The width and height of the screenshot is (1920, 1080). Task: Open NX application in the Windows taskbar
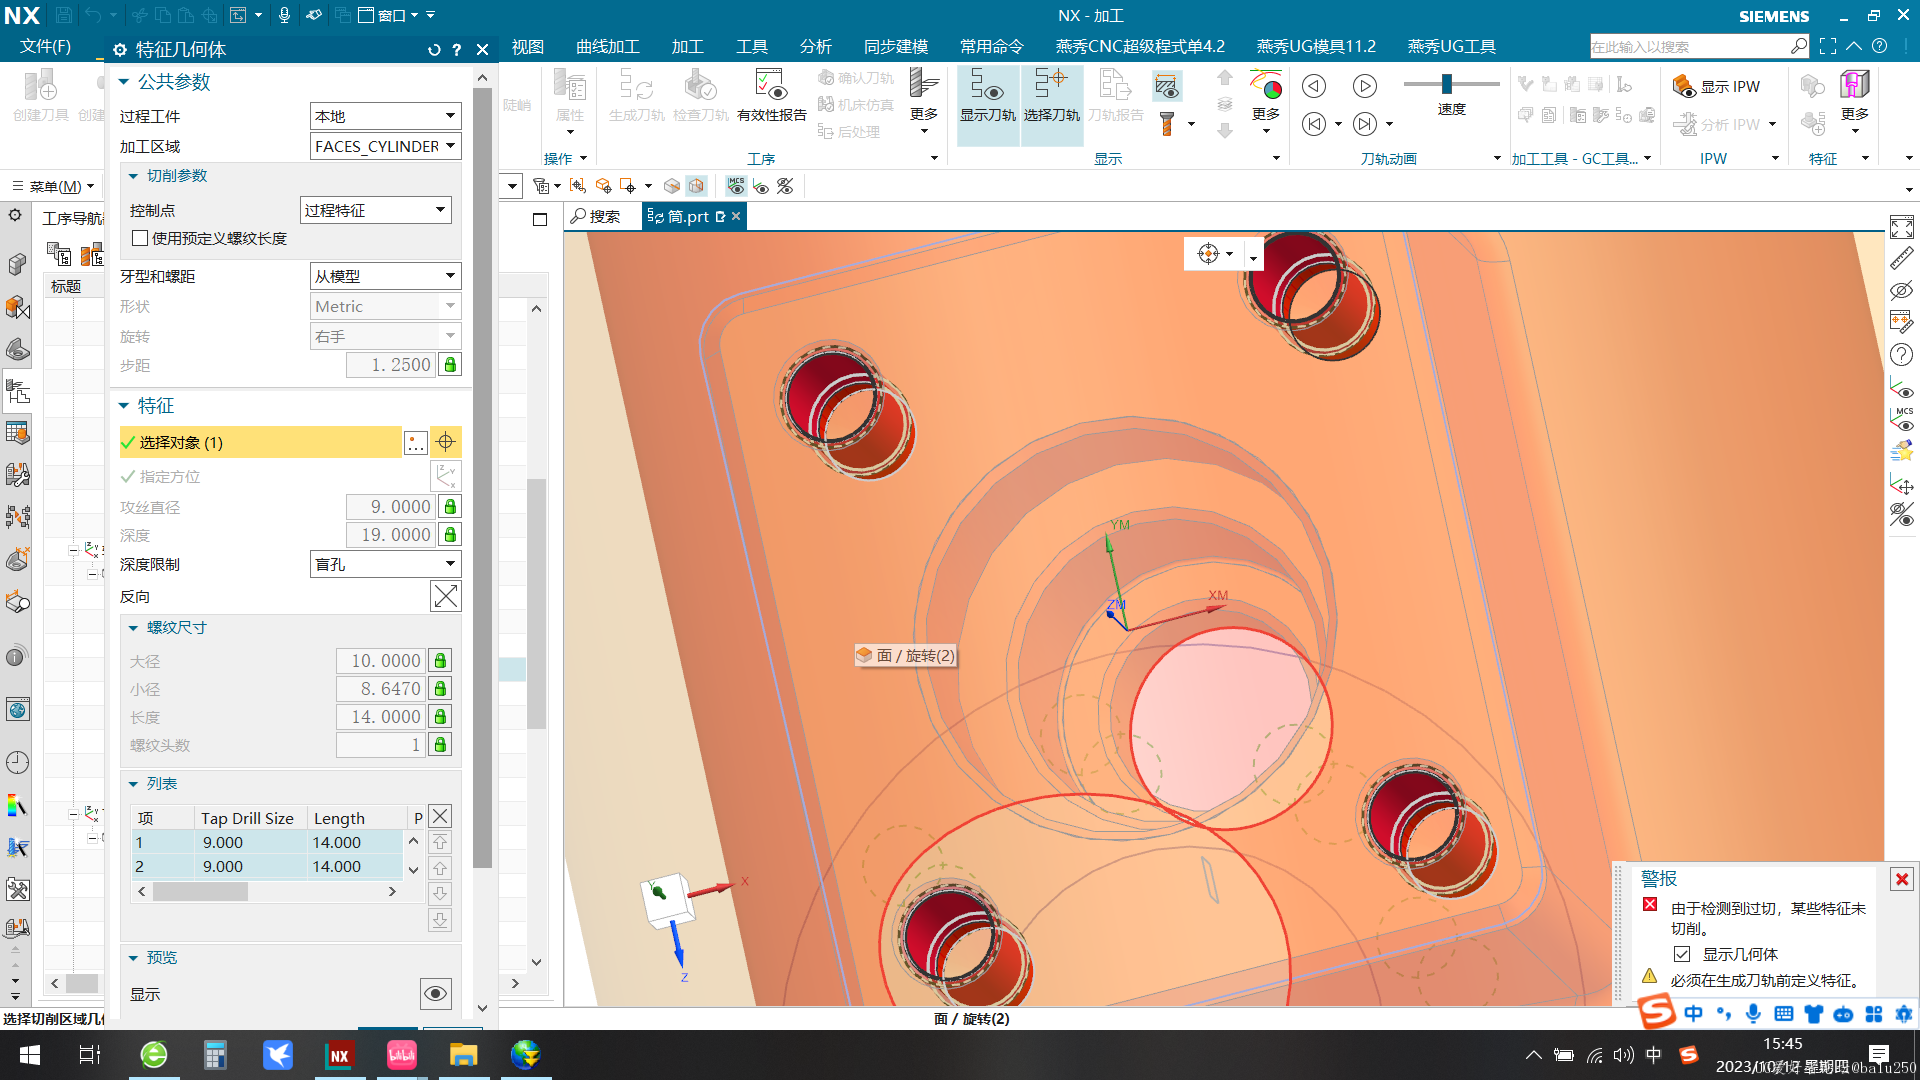coord(339,1055)
